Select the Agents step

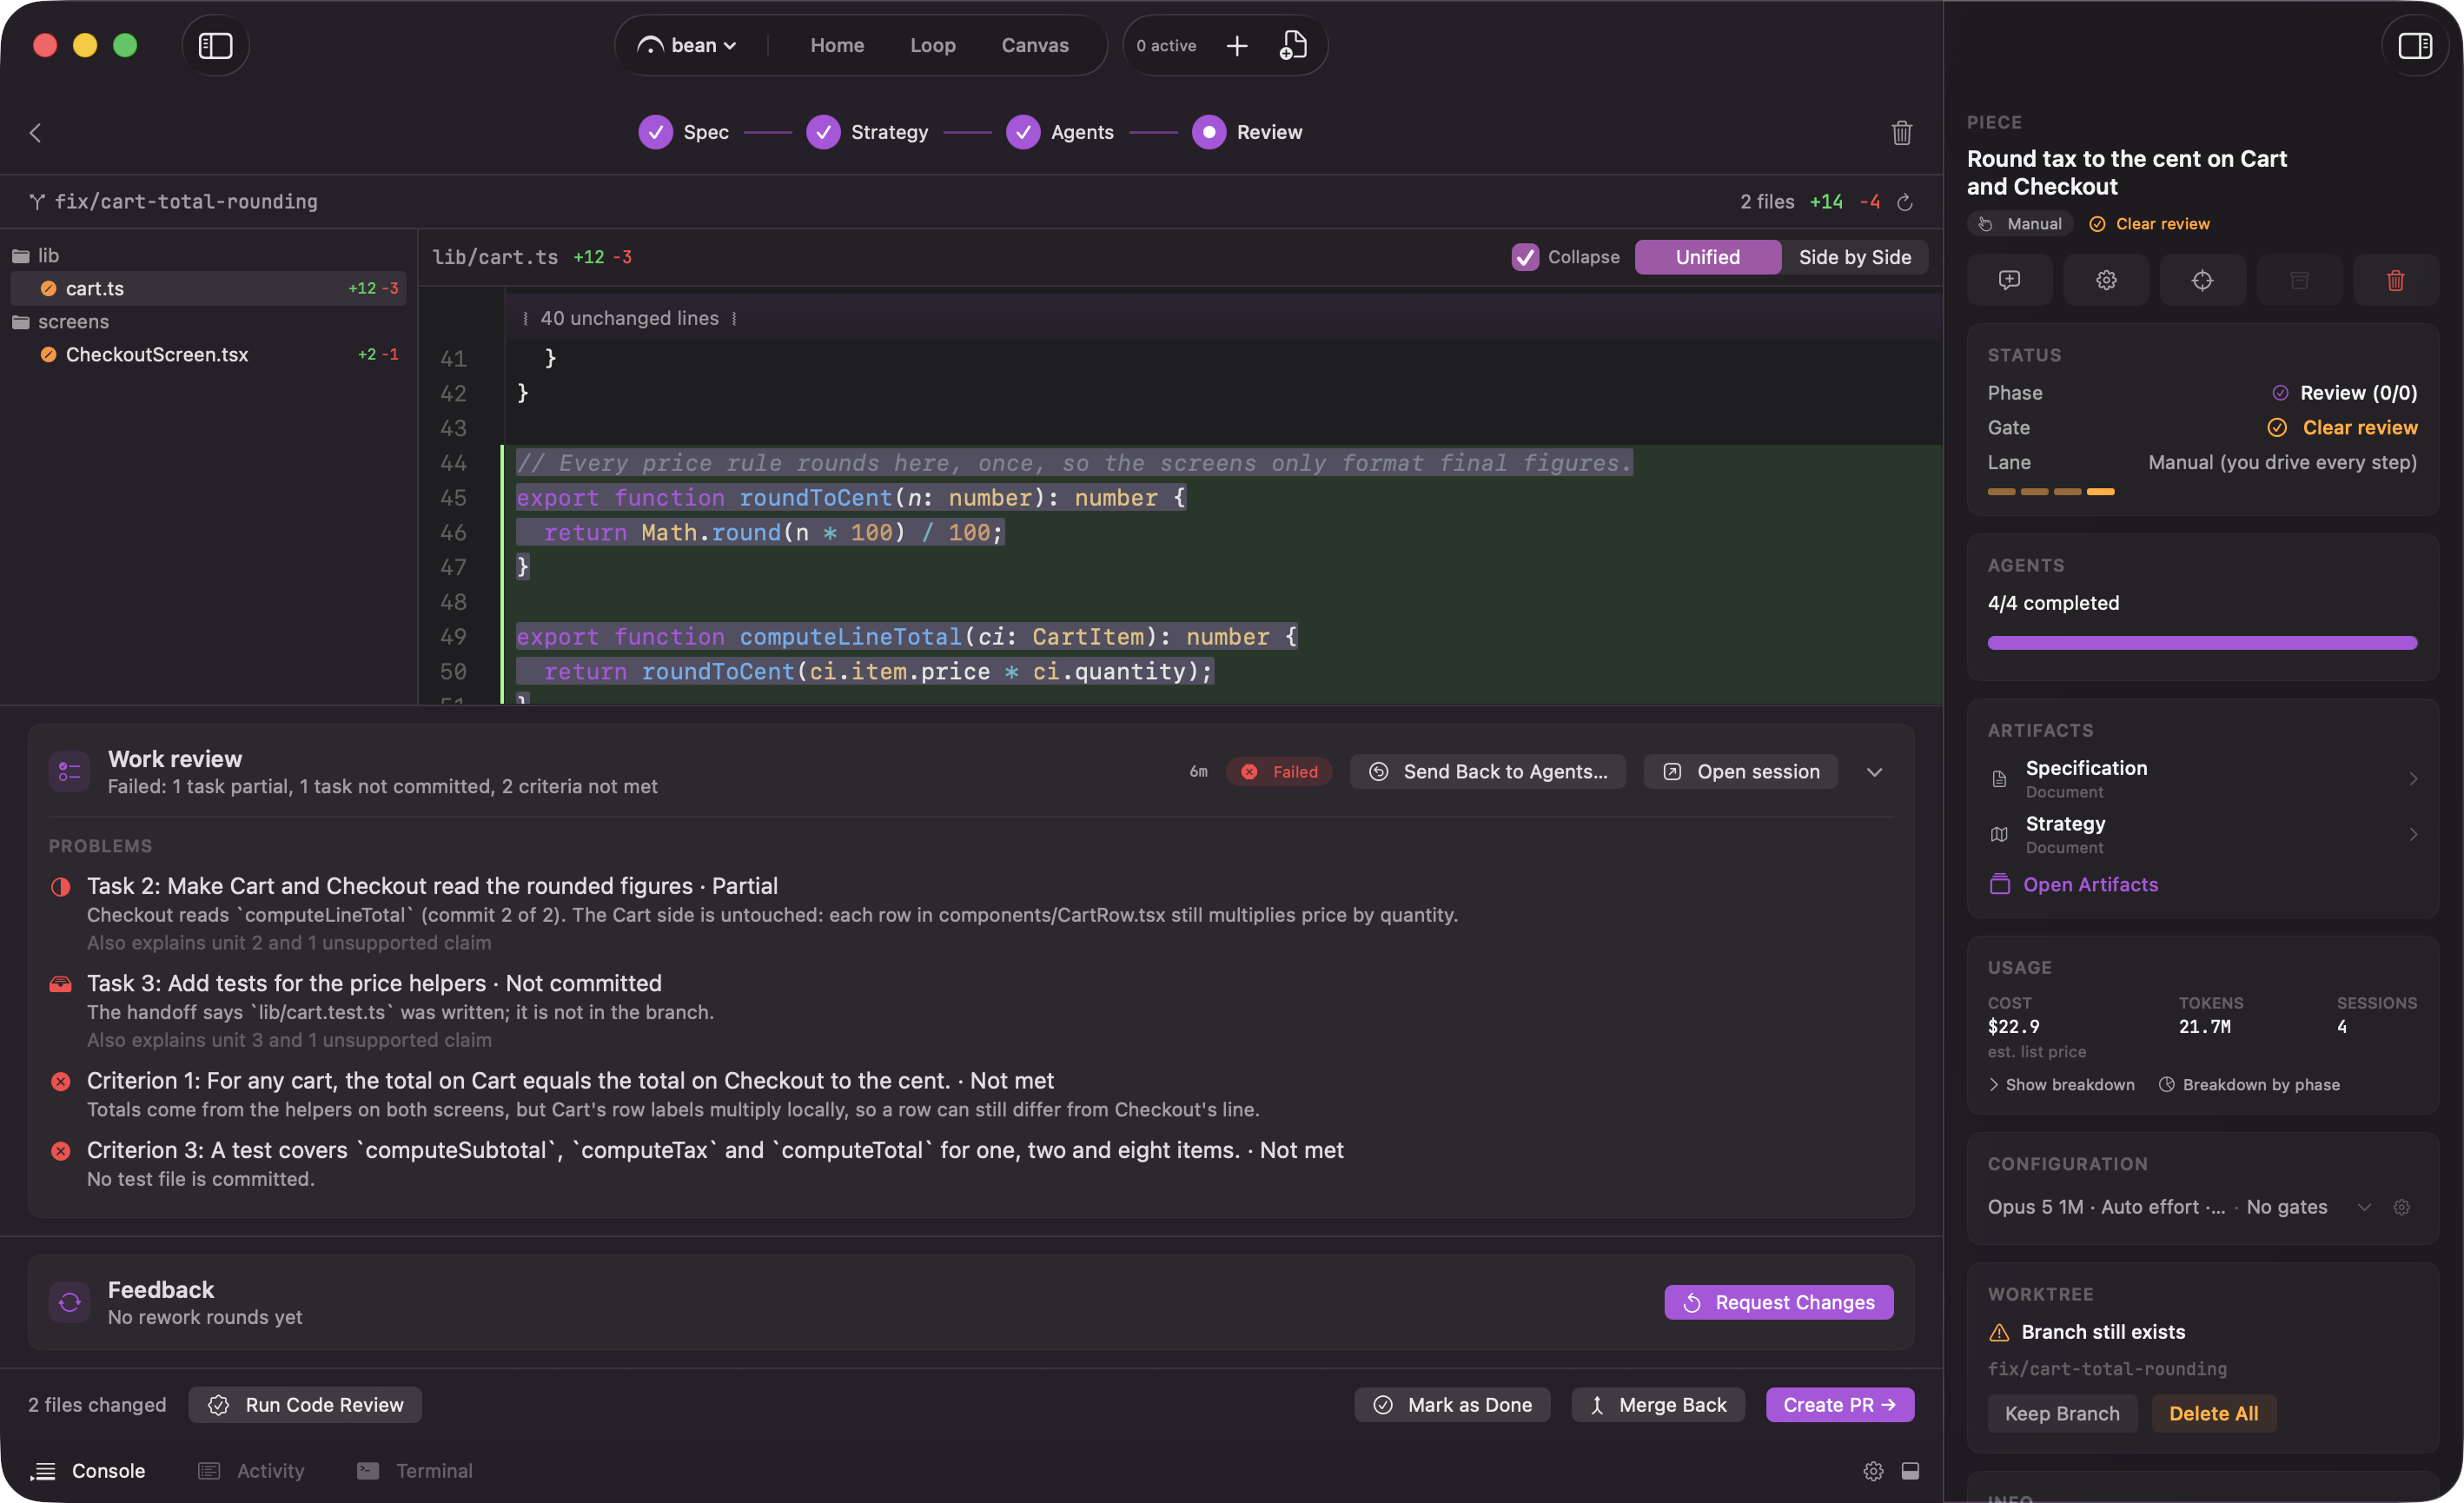pos(1060,132)
